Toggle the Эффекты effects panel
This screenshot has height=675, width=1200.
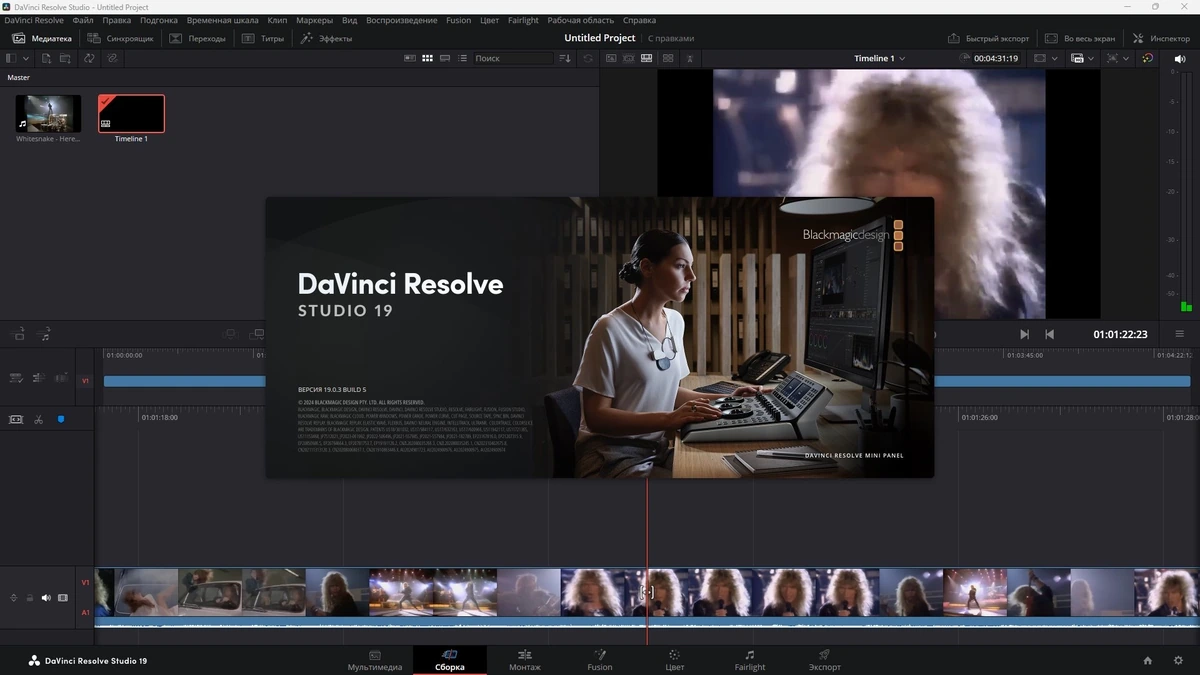click(326, 38)
